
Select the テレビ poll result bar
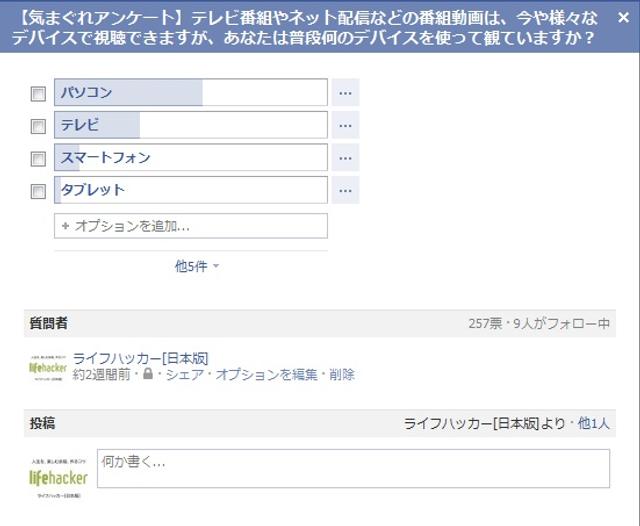click(191, 125)
